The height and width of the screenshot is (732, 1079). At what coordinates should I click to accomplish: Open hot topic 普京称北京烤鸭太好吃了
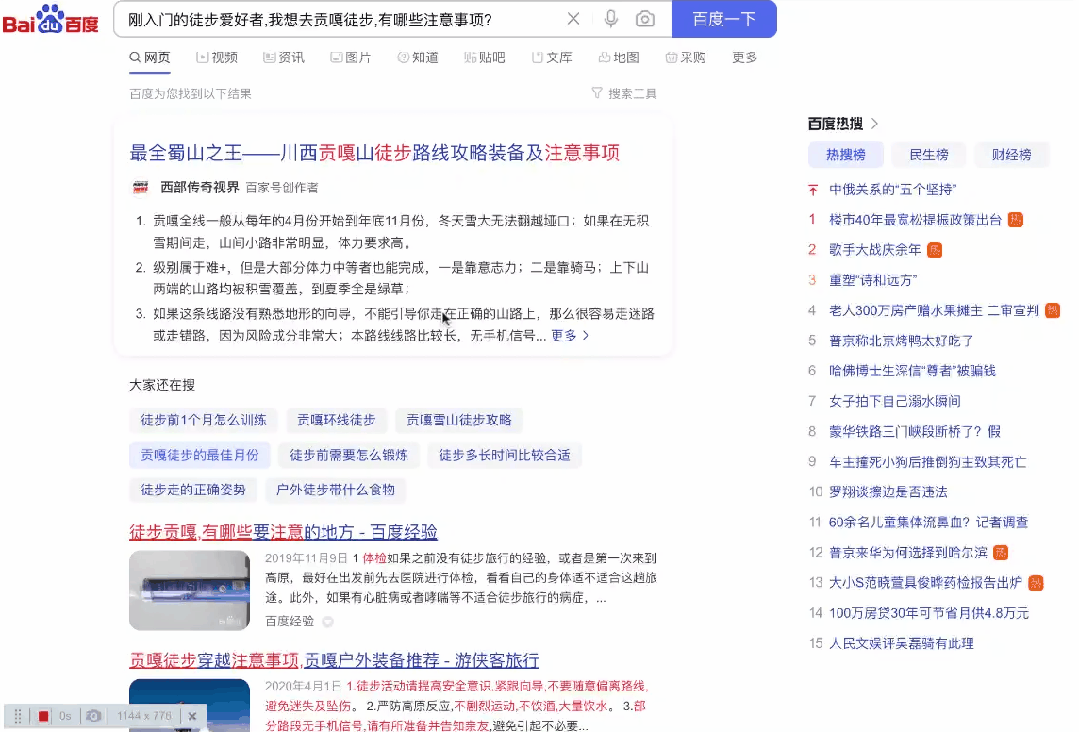pyautogui.click(x=901, y=341)
